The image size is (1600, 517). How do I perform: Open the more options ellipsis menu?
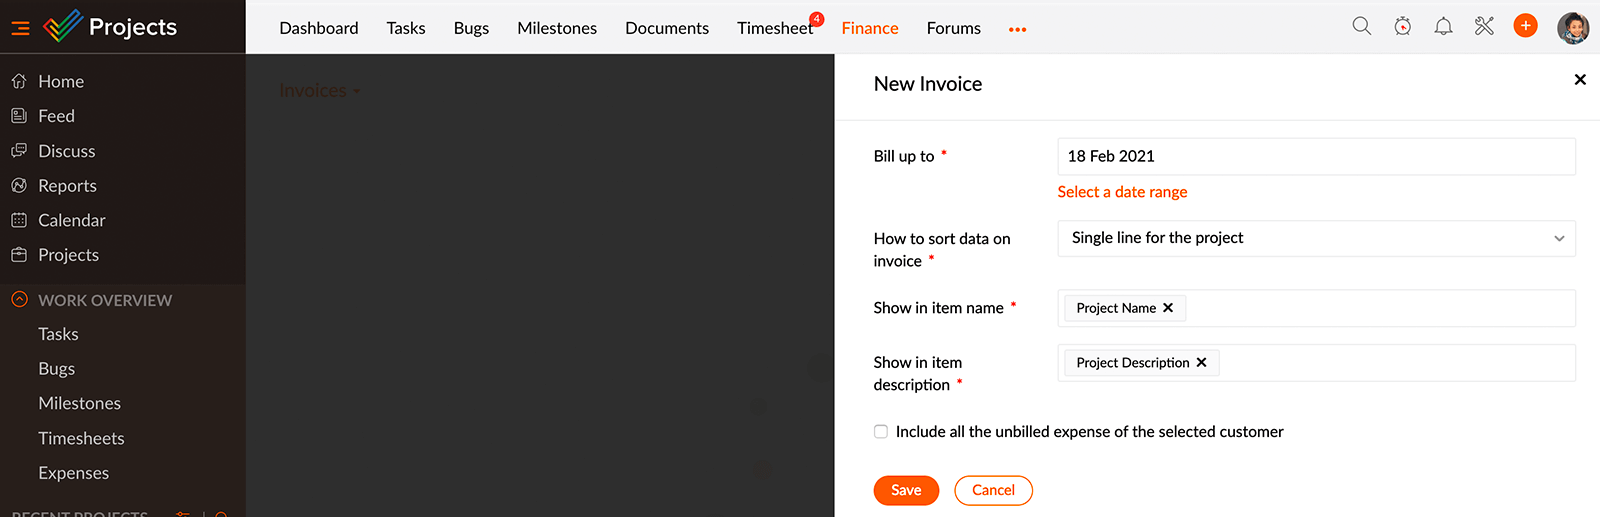point(1017,29)
